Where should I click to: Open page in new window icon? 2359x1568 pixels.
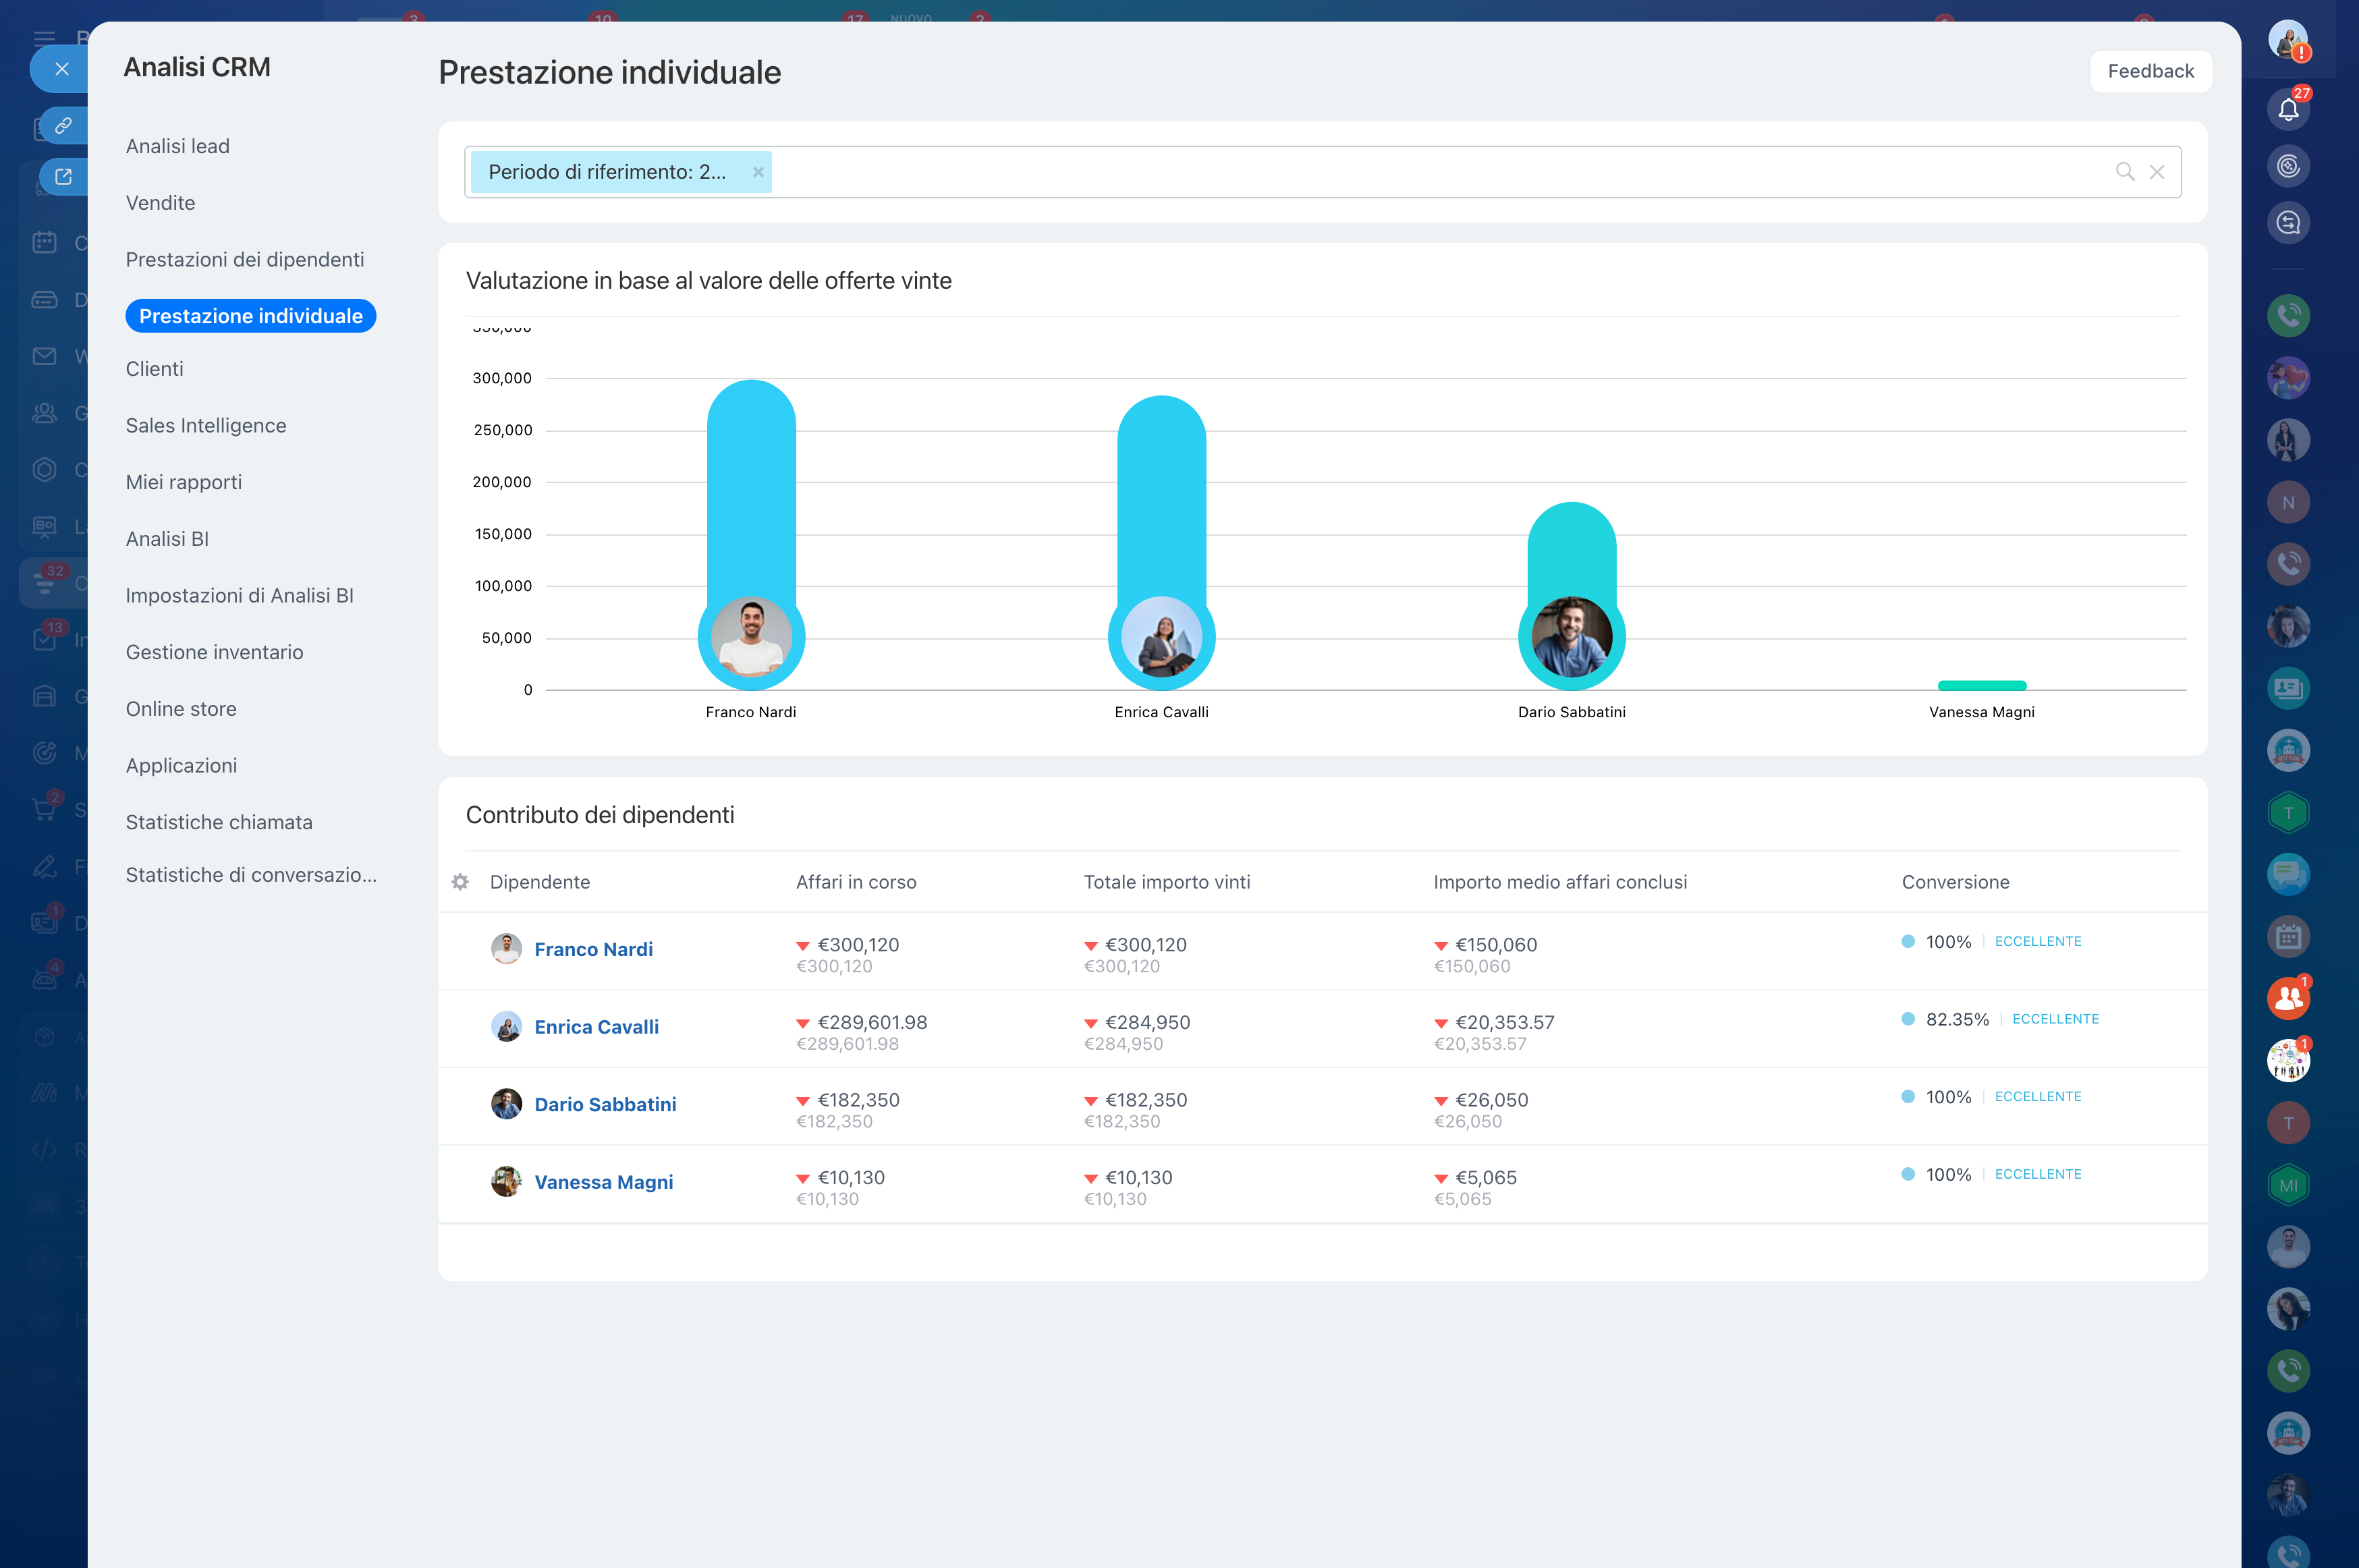click(63, 177)
